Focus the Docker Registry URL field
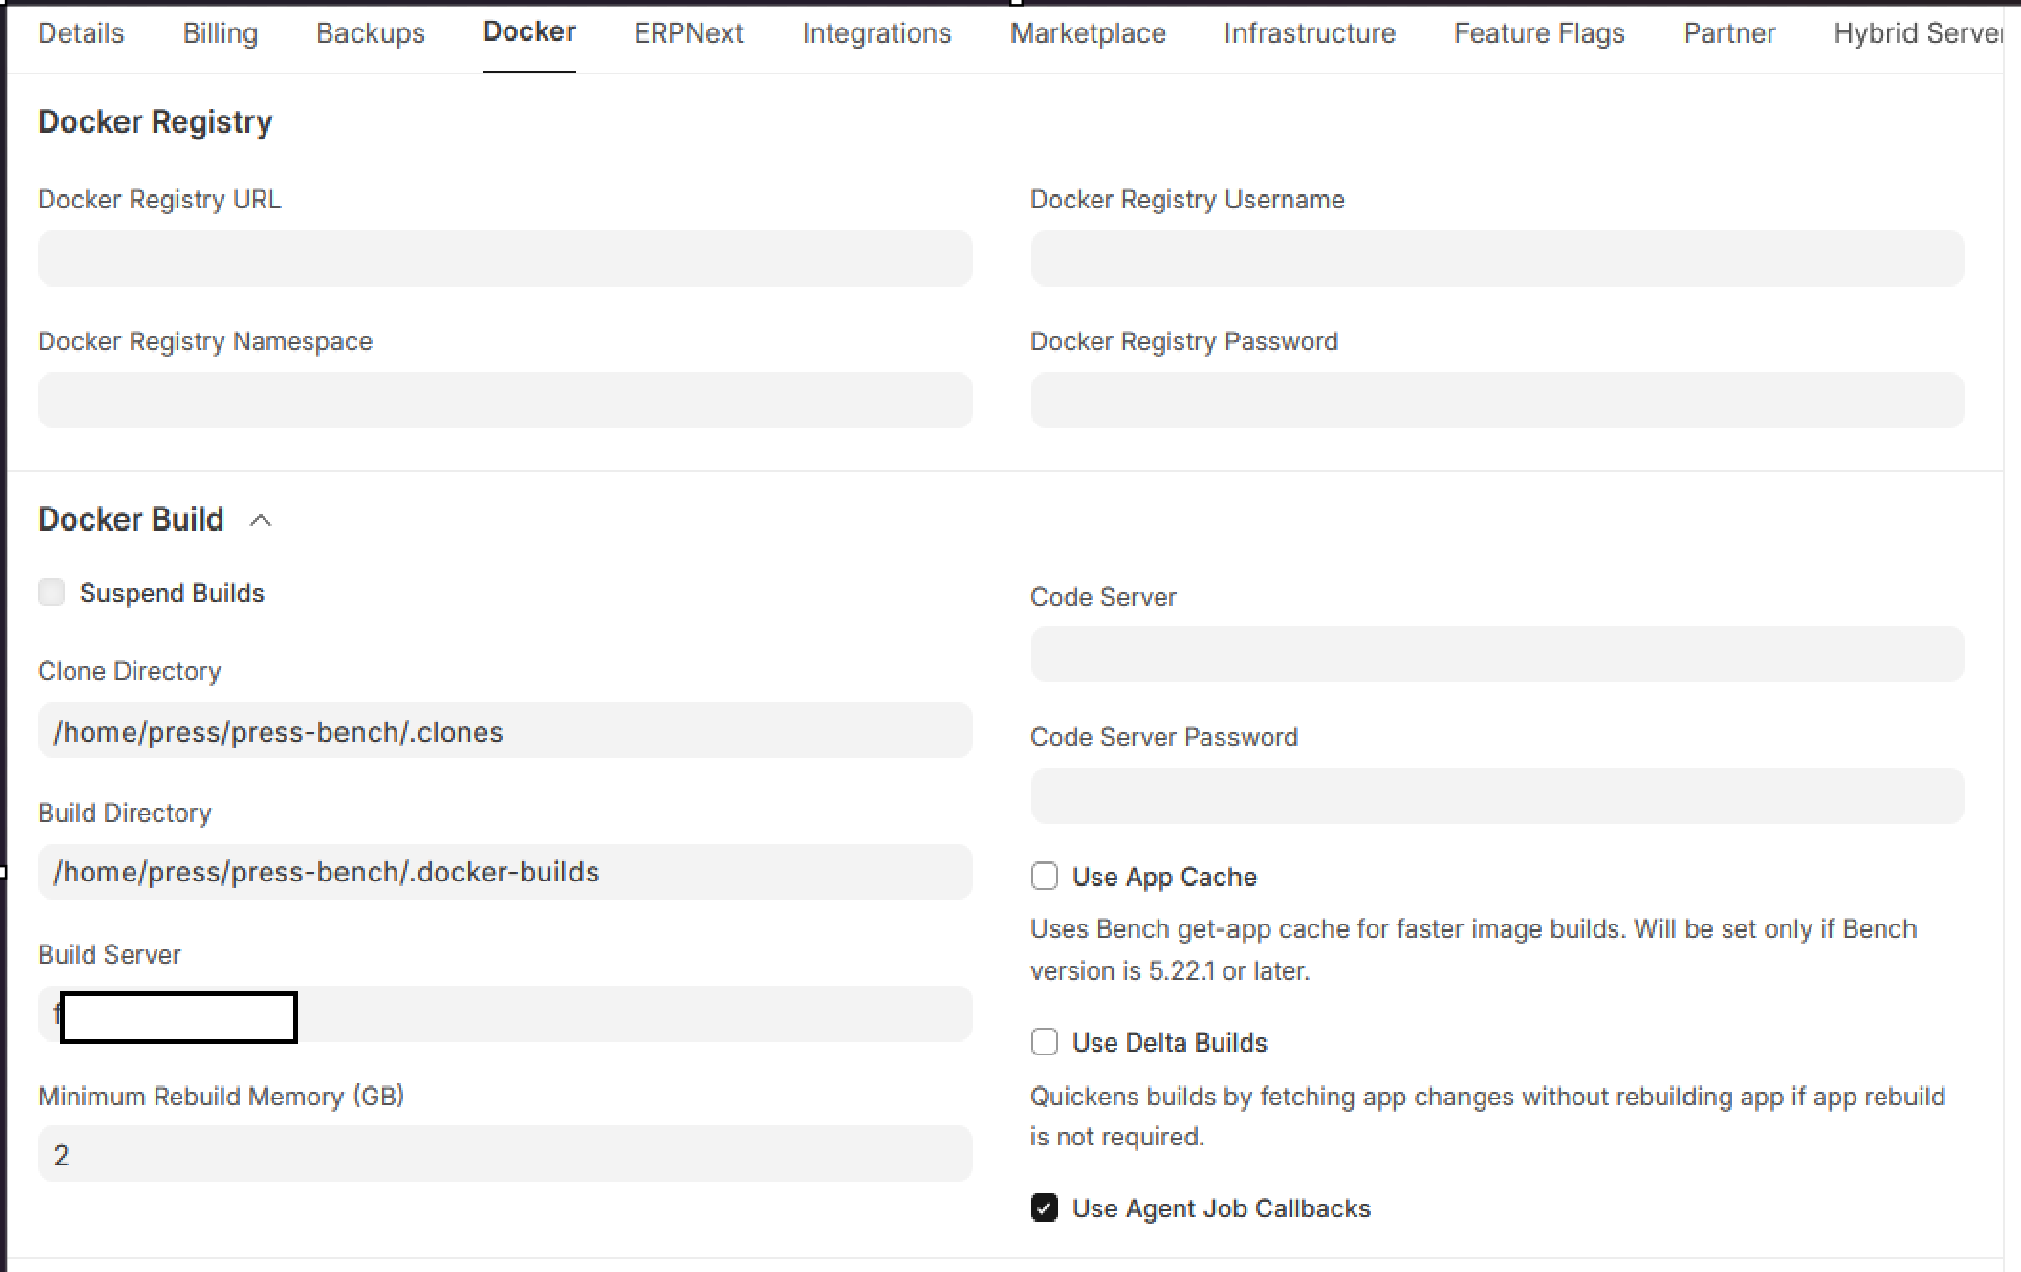Viewport: 2021px width, 1272px height. pos(505,258)
